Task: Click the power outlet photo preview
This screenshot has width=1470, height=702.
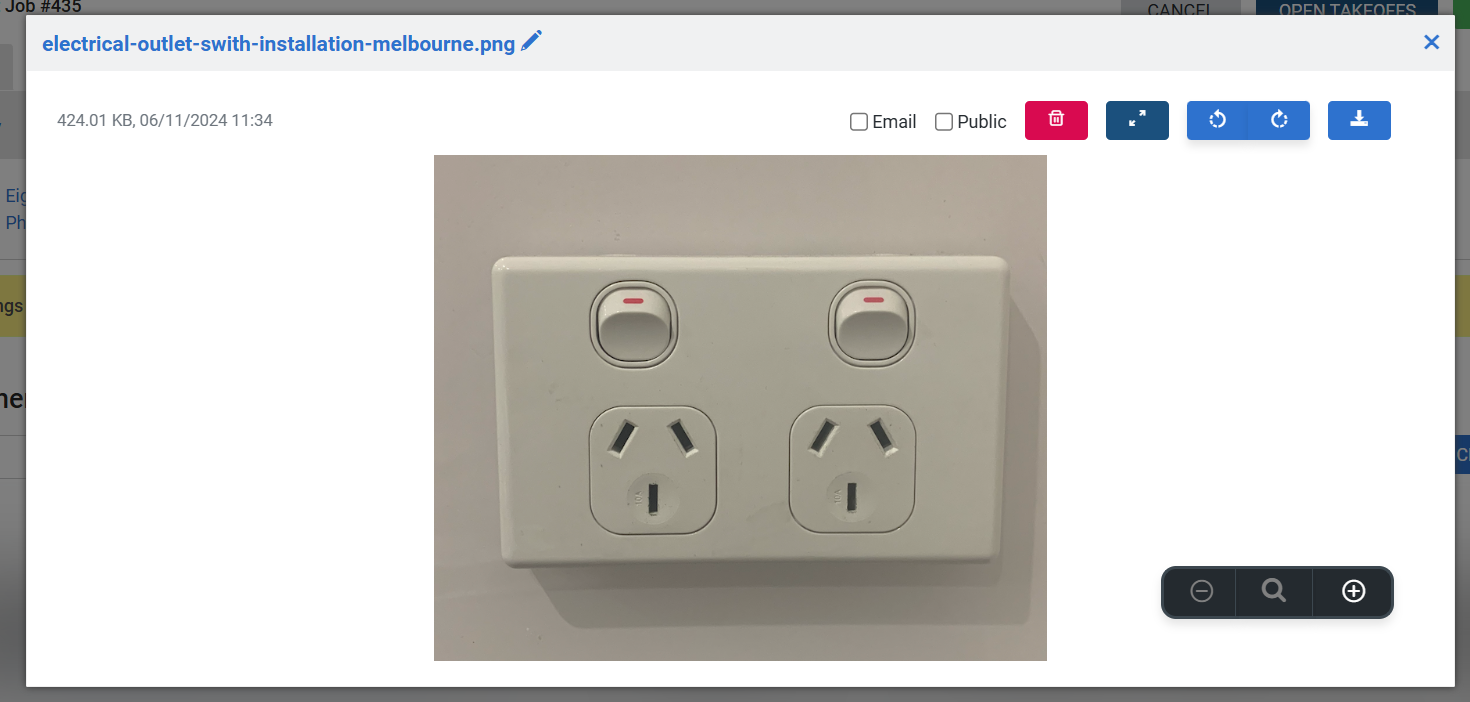Action: click(x=740, y=408)
